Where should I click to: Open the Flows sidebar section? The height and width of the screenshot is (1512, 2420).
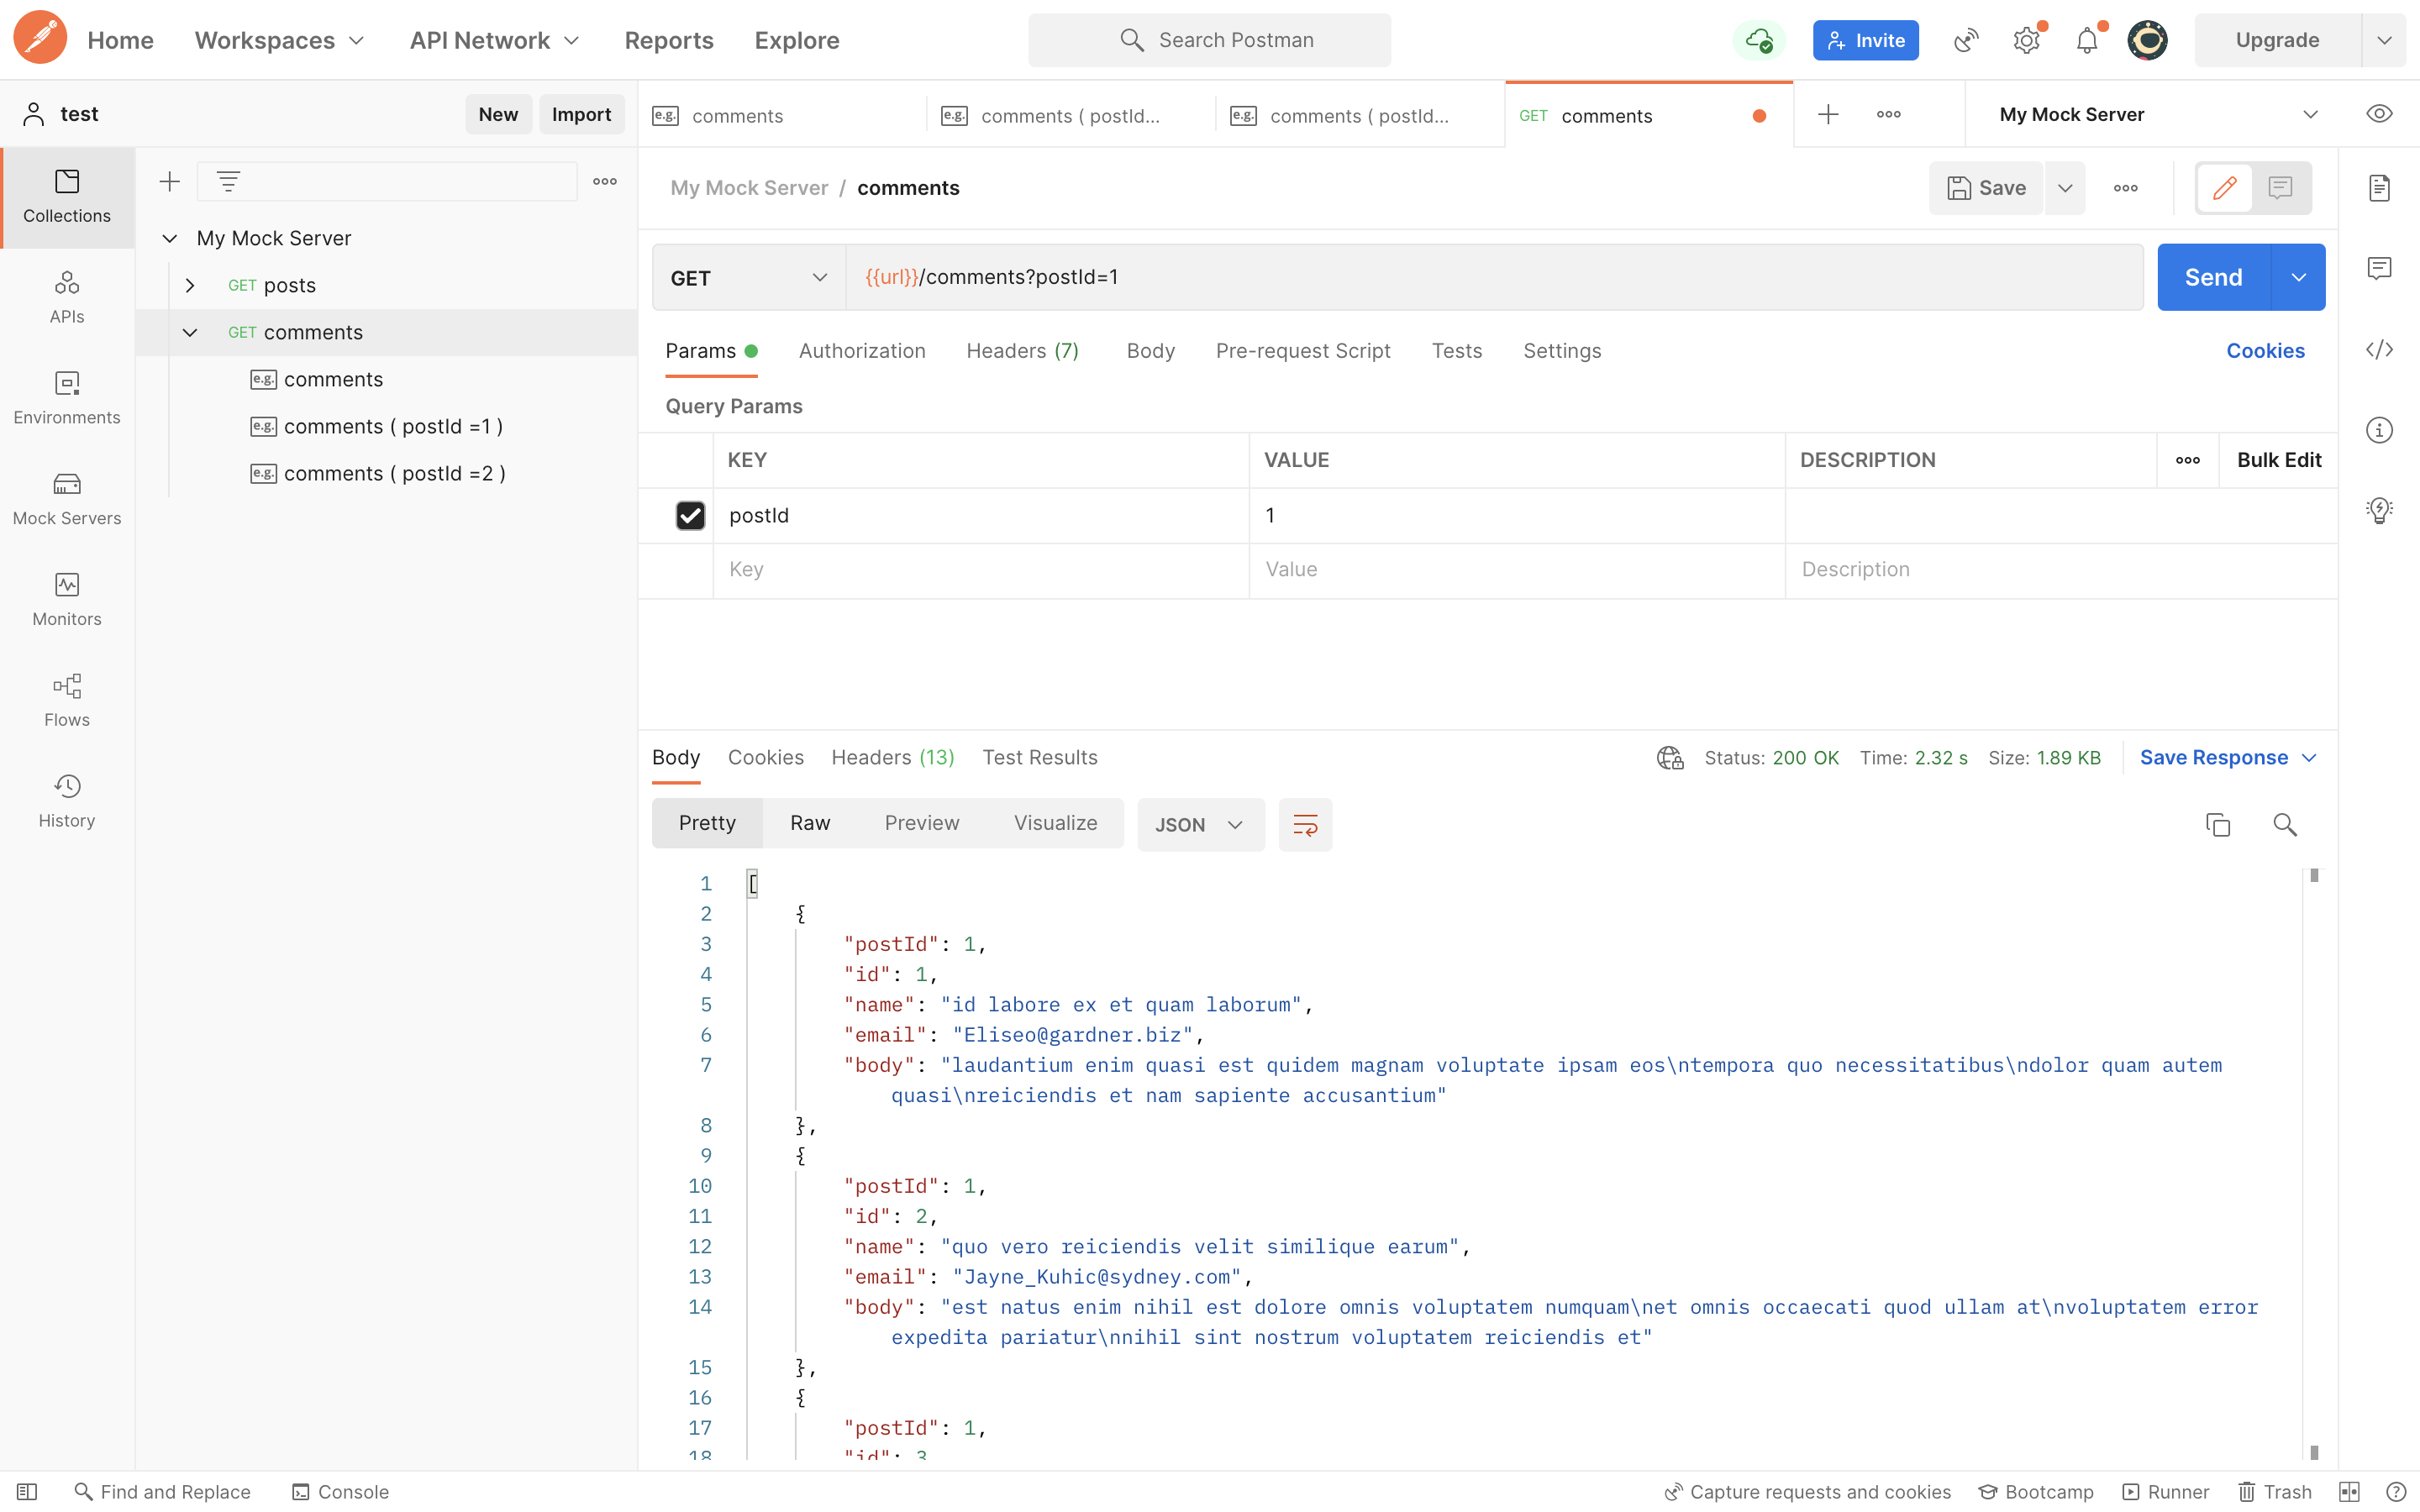click(x=67, y=700)
